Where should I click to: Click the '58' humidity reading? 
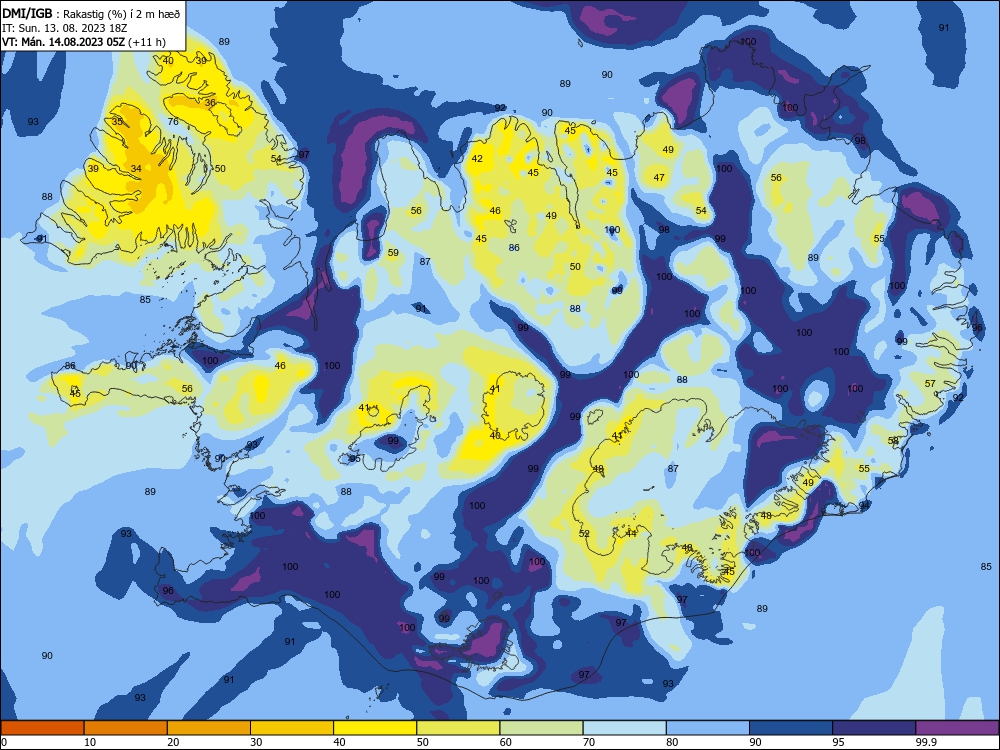(893, 441)
